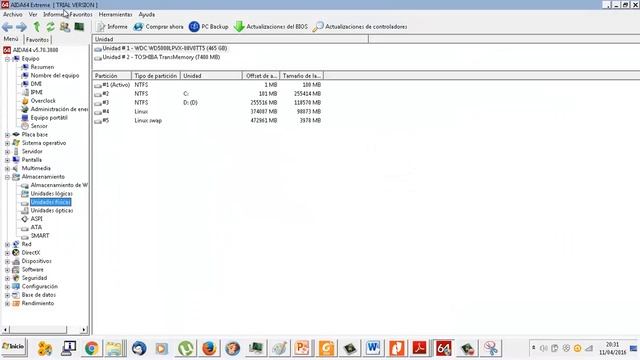Select the Rendimiento tree item
640x360 pixels.
(38, 303)
